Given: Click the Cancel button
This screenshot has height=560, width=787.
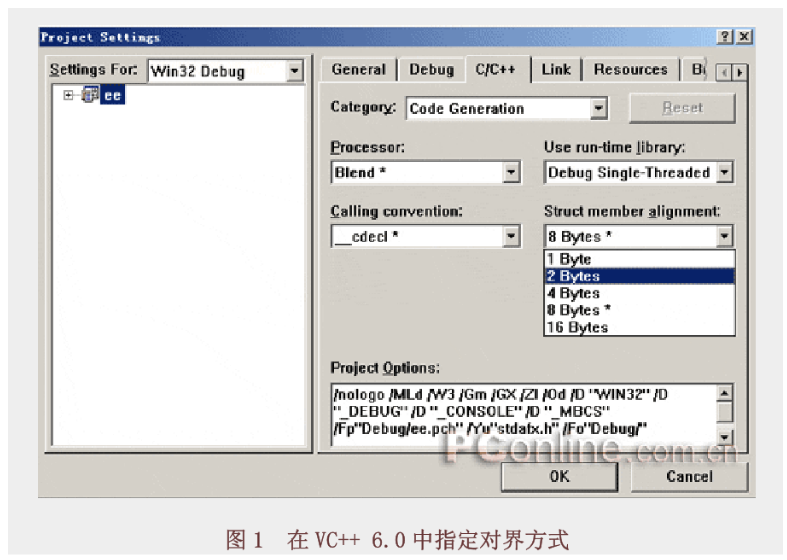Looking at the screenshot, I should tap(689, 476).
